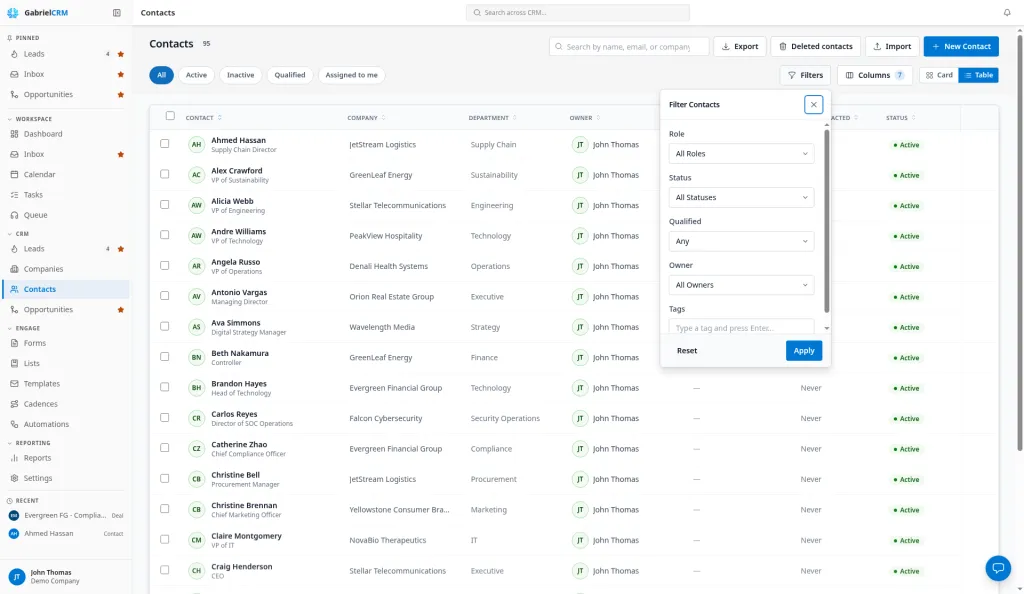The width and height of the screenshot is (1024, 594).
Task: Select the Assigned to me filter tab
Action: click(351, 75)
